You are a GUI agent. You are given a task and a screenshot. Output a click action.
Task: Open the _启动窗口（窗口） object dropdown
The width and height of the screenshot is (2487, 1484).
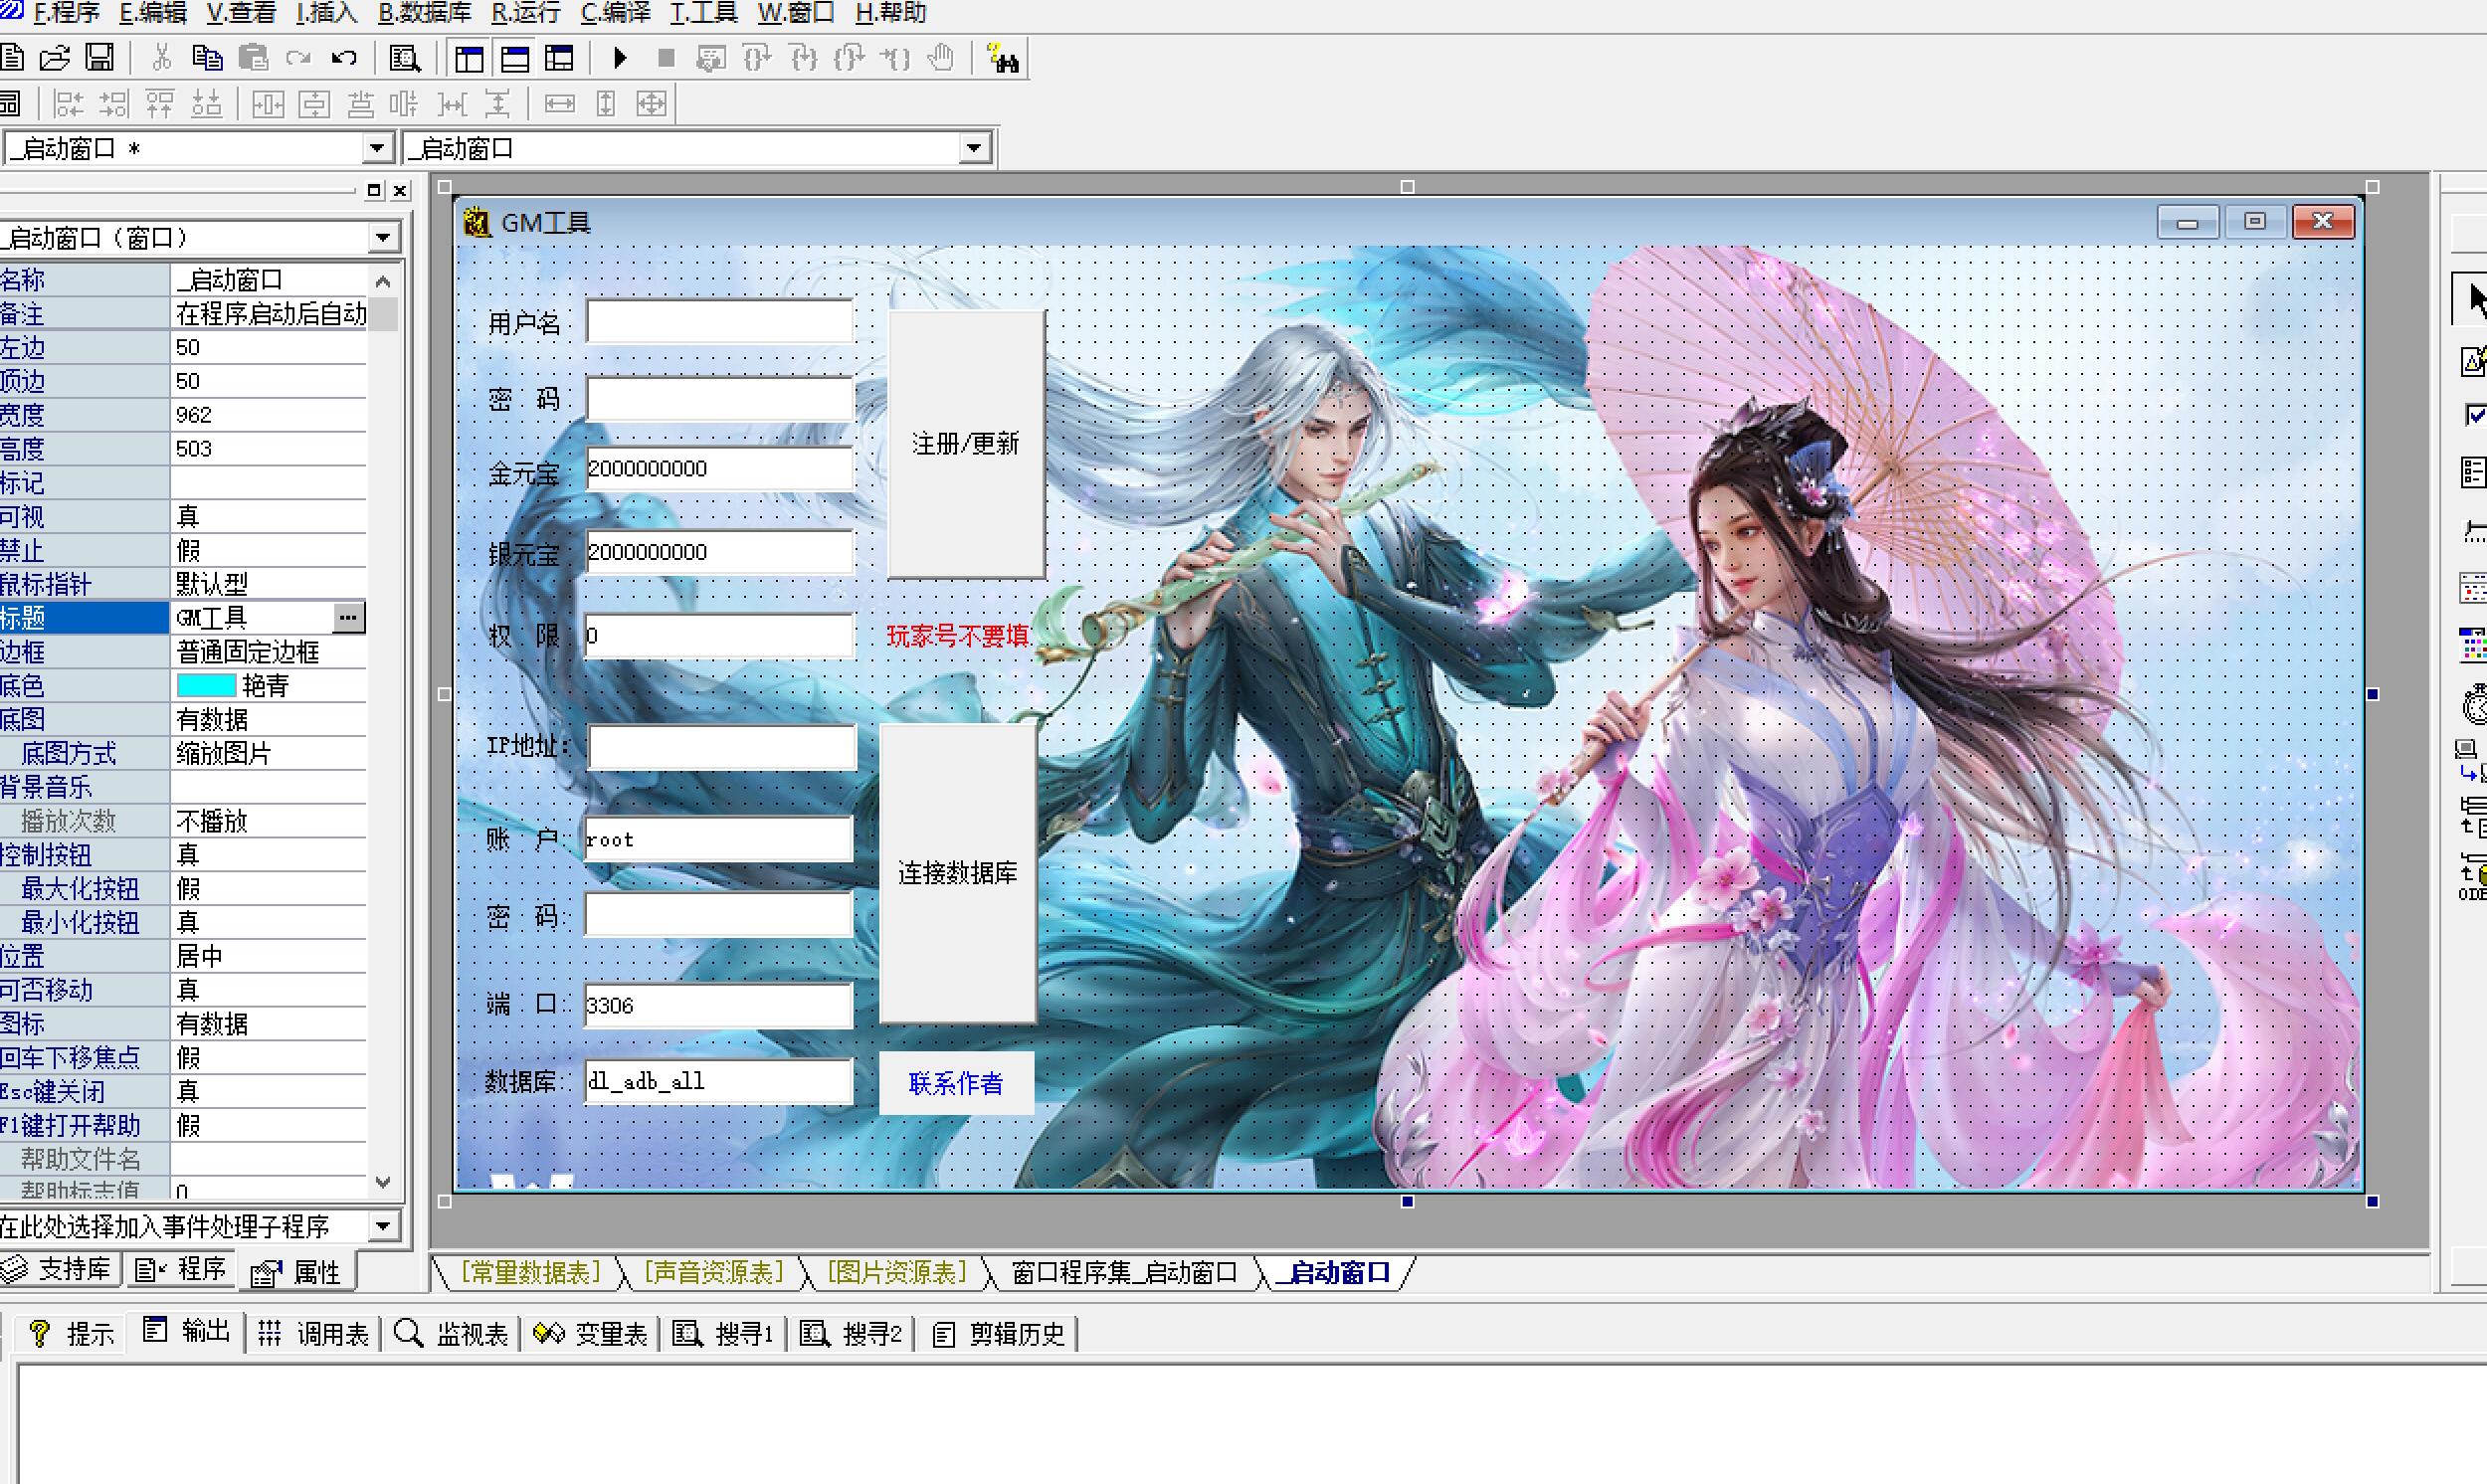point(383,238)
